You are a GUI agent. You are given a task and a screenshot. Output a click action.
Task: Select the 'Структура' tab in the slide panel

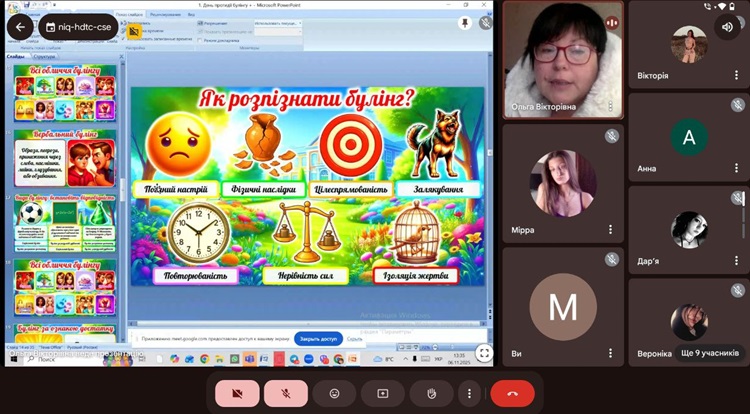(44, 57)
